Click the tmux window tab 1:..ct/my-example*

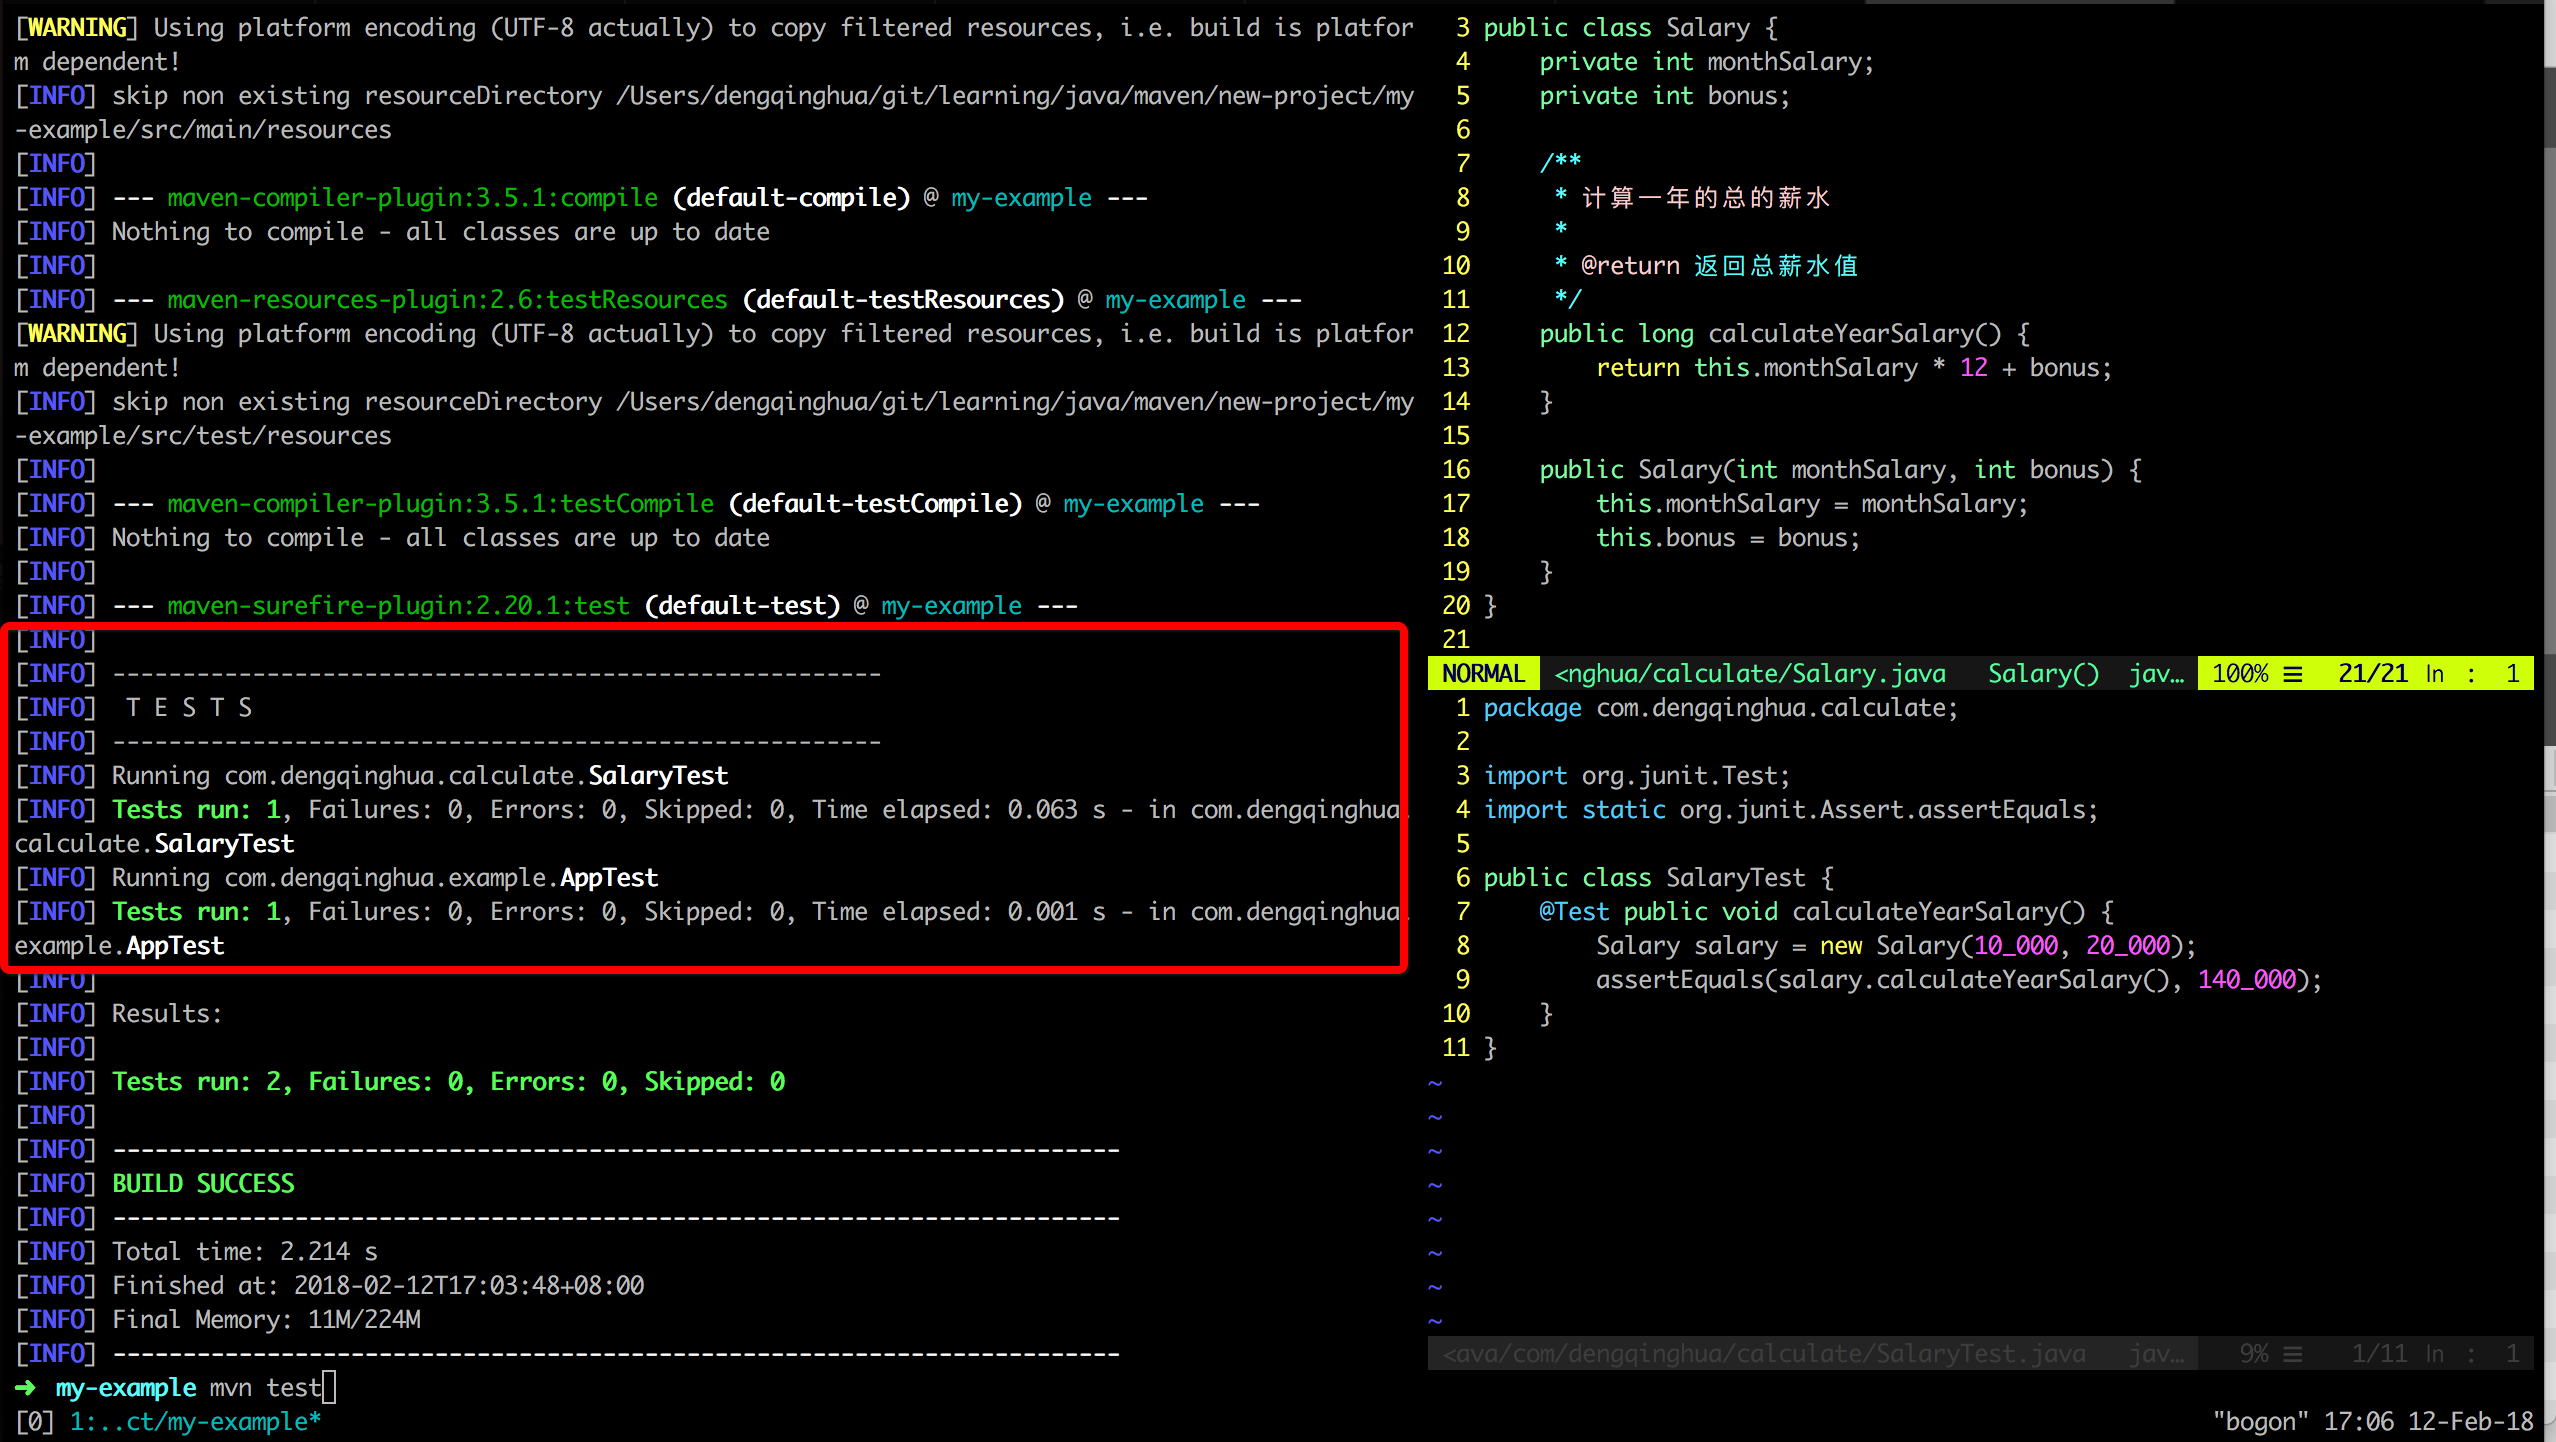pos(195,1422)
